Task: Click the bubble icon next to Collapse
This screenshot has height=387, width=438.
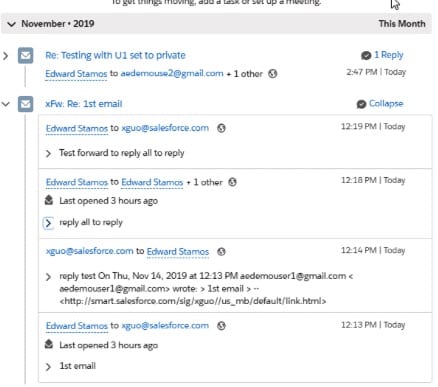Action: [361, 104]
